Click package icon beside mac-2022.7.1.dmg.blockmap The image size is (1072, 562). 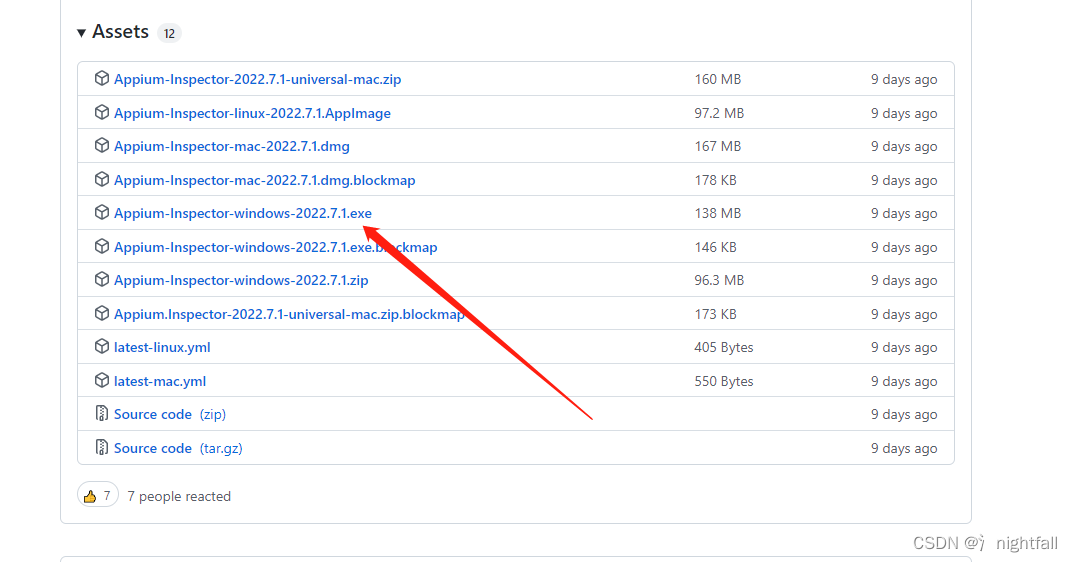click(x=102, y=179)
